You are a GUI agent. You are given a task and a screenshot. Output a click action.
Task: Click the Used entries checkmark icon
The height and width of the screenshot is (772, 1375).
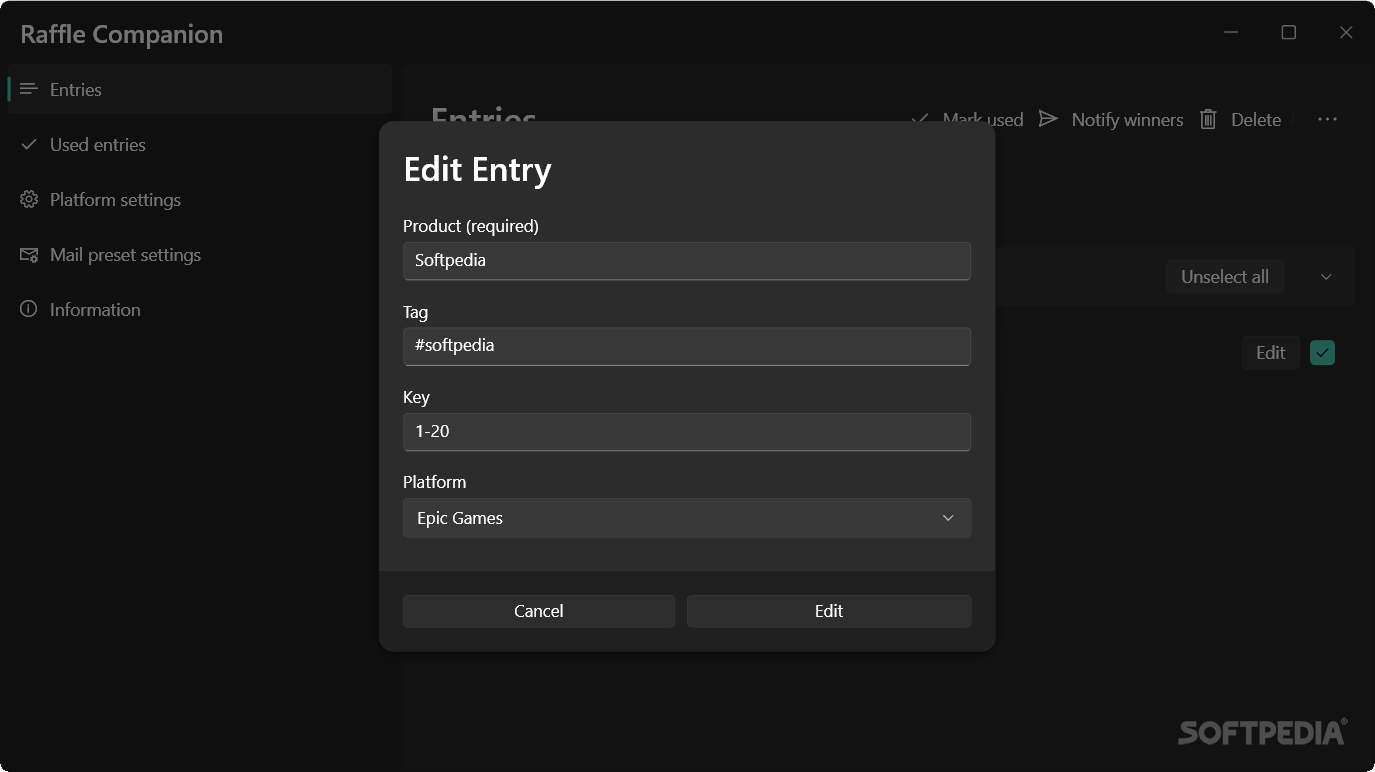(x=29, y=144)
